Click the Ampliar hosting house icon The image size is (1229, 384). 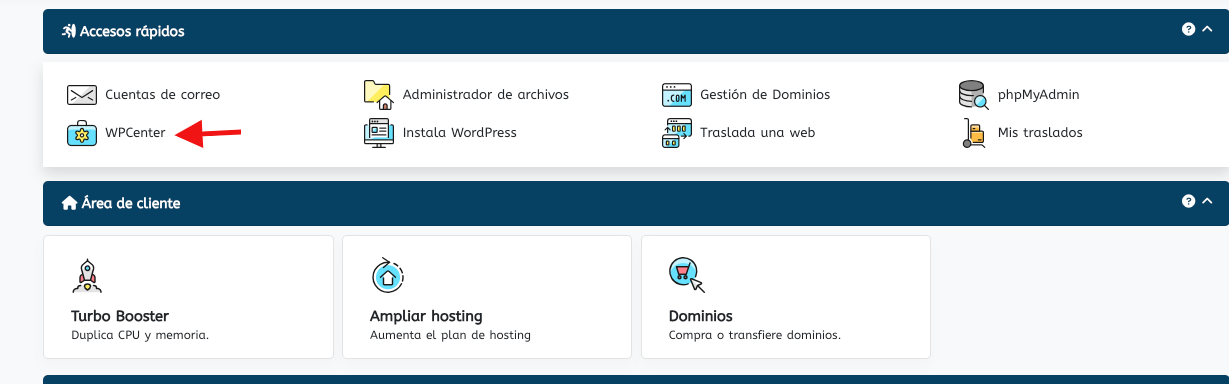coord(386,274)
